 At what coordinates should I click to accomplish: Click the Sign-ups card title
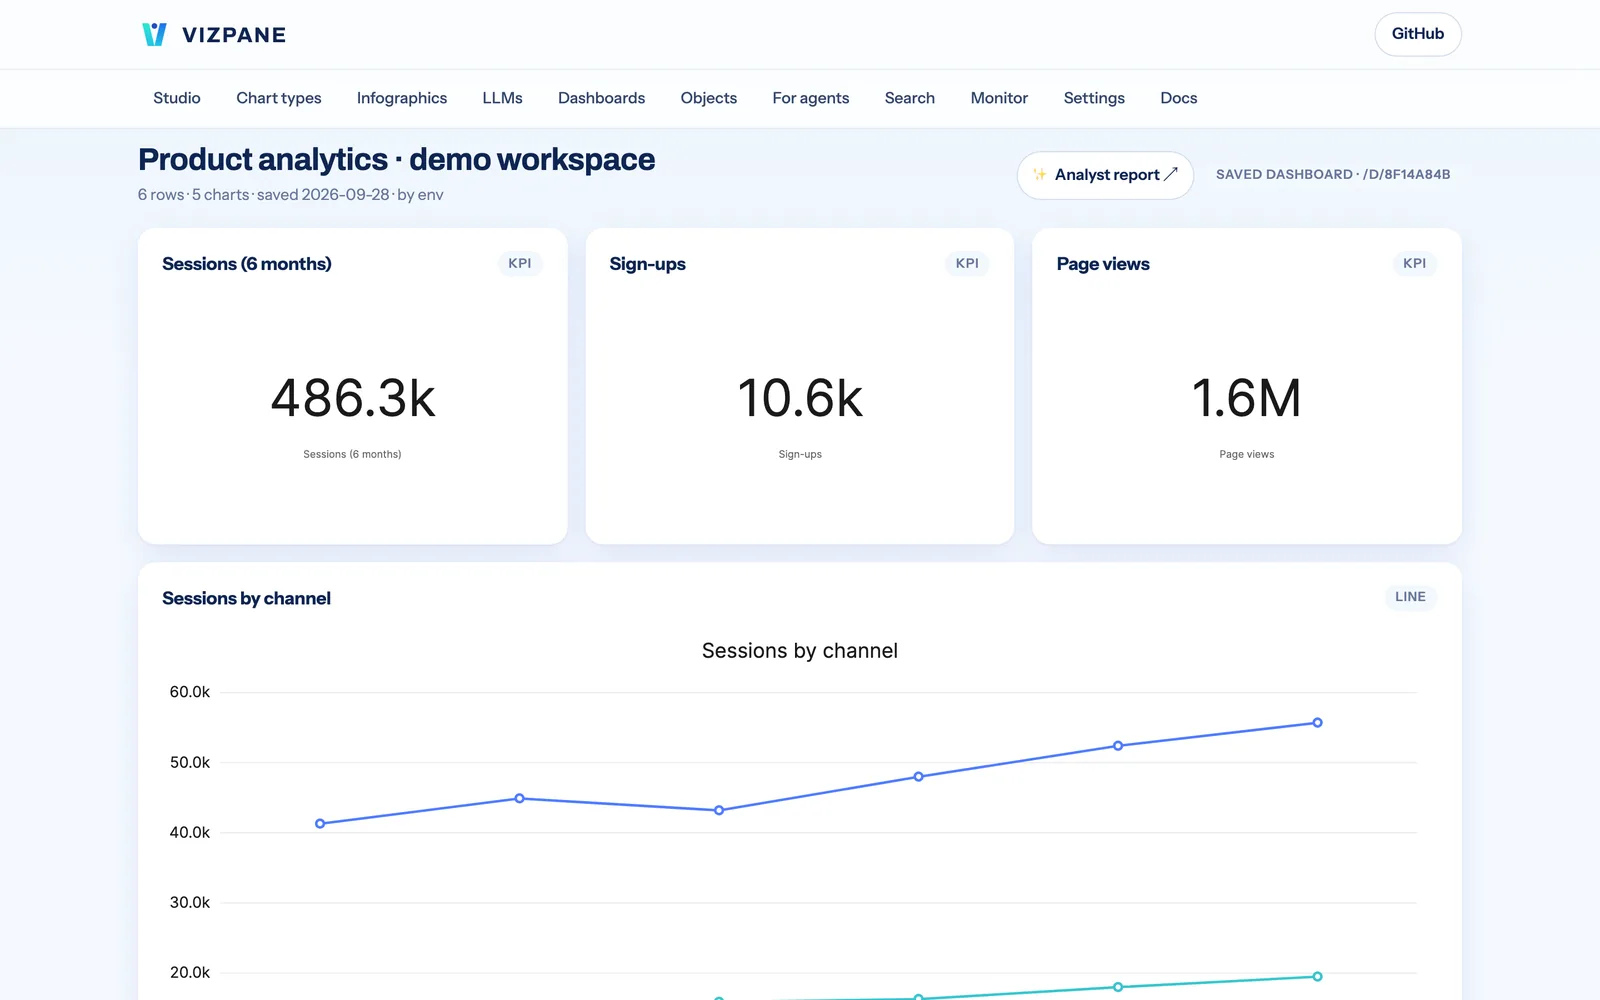[x=648, y=264]
